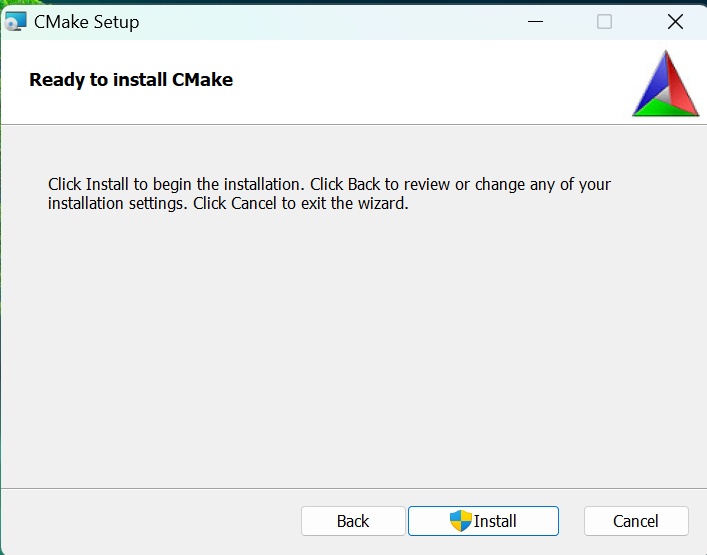Viewport: 707px width, 555px height.
Task: Click the divider line above the buttons
Action: point(354,488)
